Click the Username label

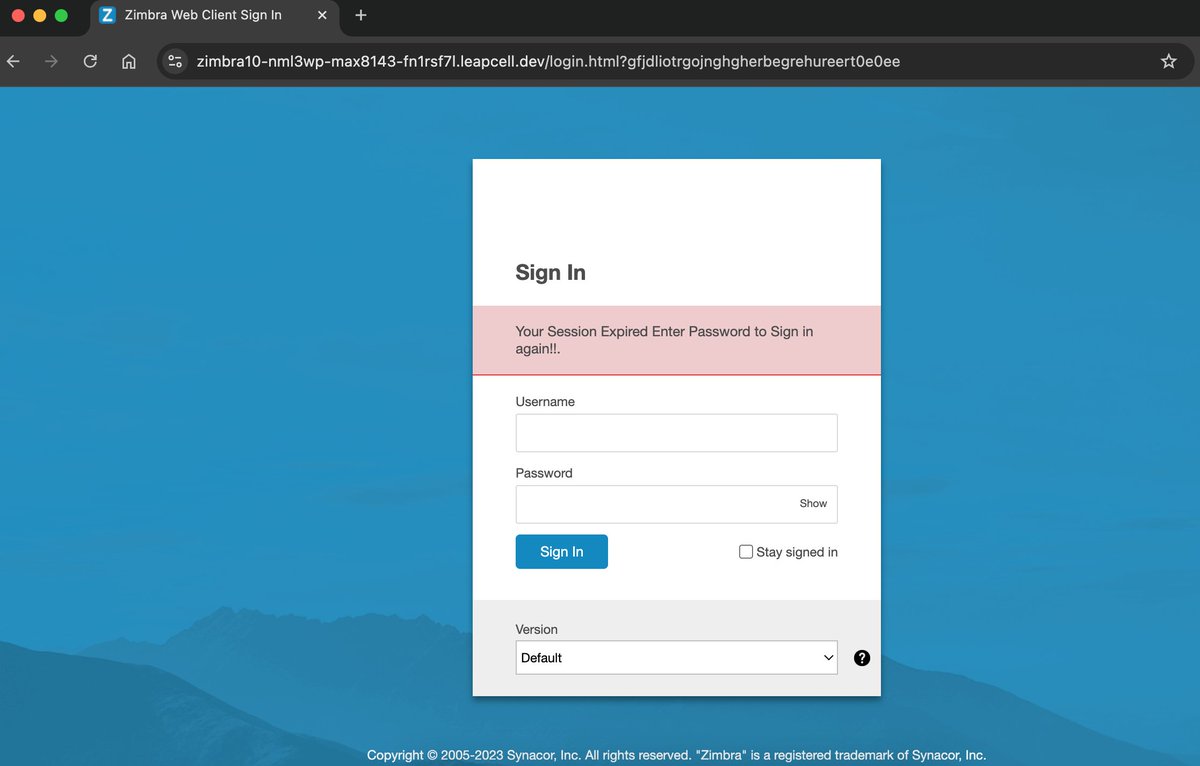(x=545, y=402)
